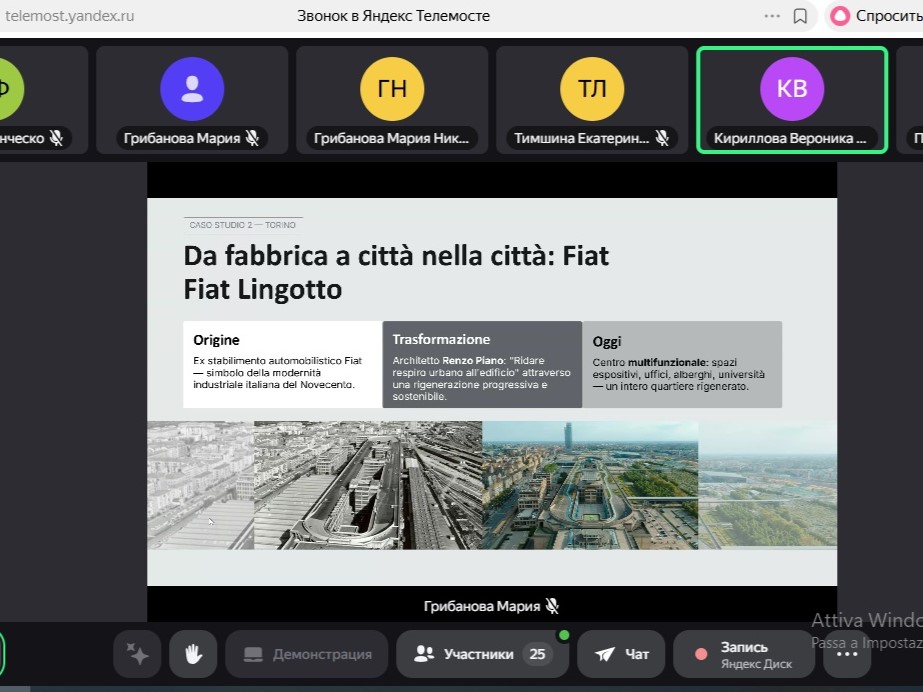The height and width of the screenshot is (692, 923).
Task: Click Грибанова Мария's blue person avatar
Action: point(192,89)
